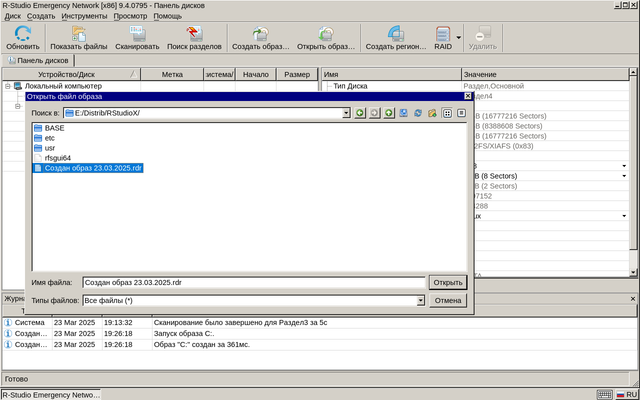Click the Локальный компьютер computer icon
The image size is (640, 400).
[x=18, y=86]
